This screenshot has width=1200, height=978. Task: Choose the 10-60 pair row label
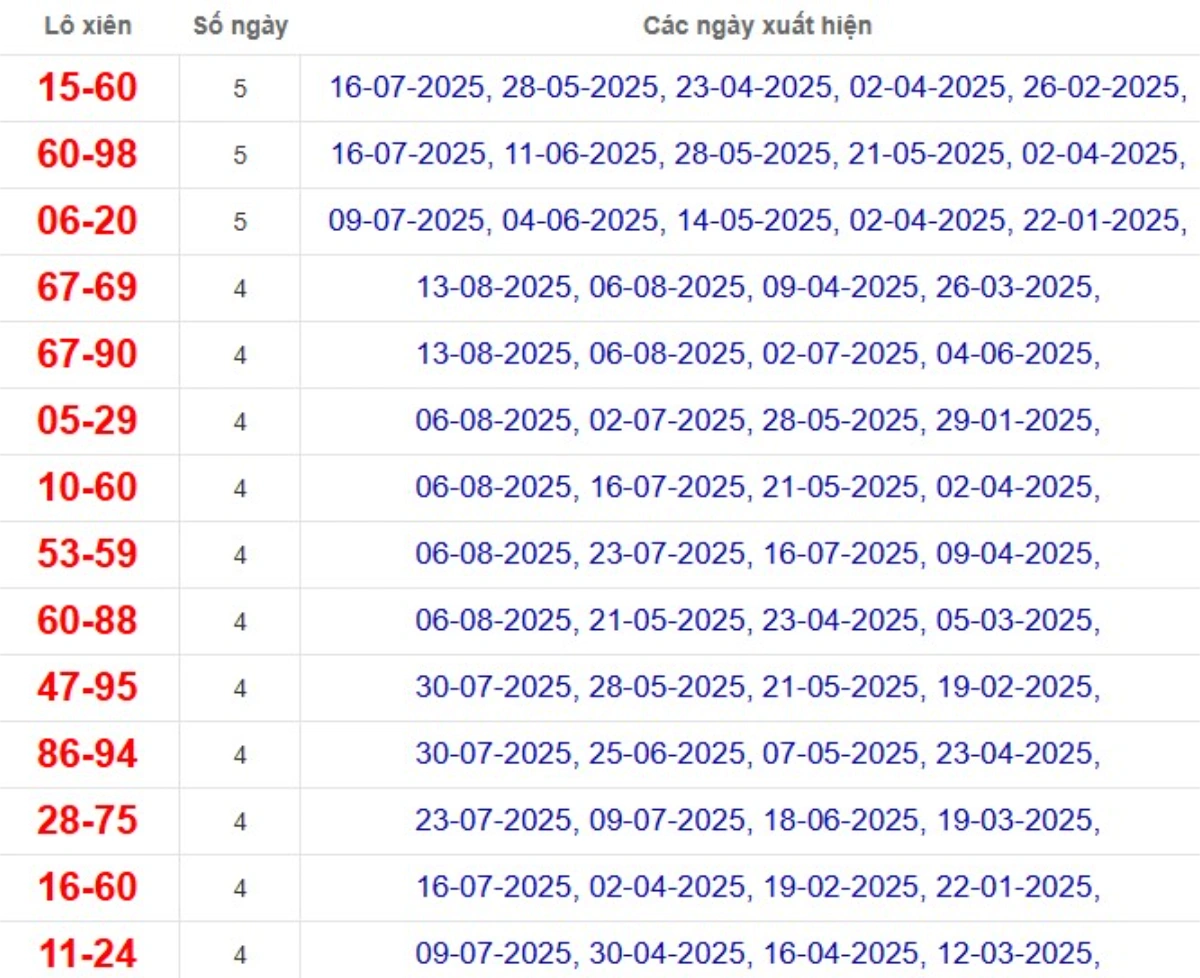point(88,488)
